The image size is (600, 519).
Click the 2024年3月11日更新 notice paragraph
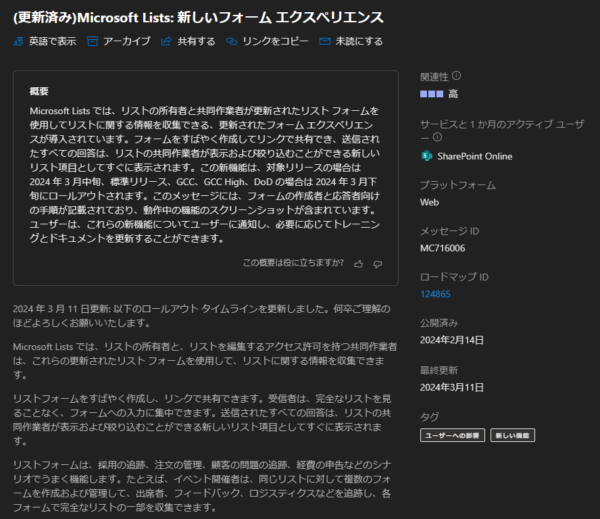pyautogui.click(x=202, y=316)
